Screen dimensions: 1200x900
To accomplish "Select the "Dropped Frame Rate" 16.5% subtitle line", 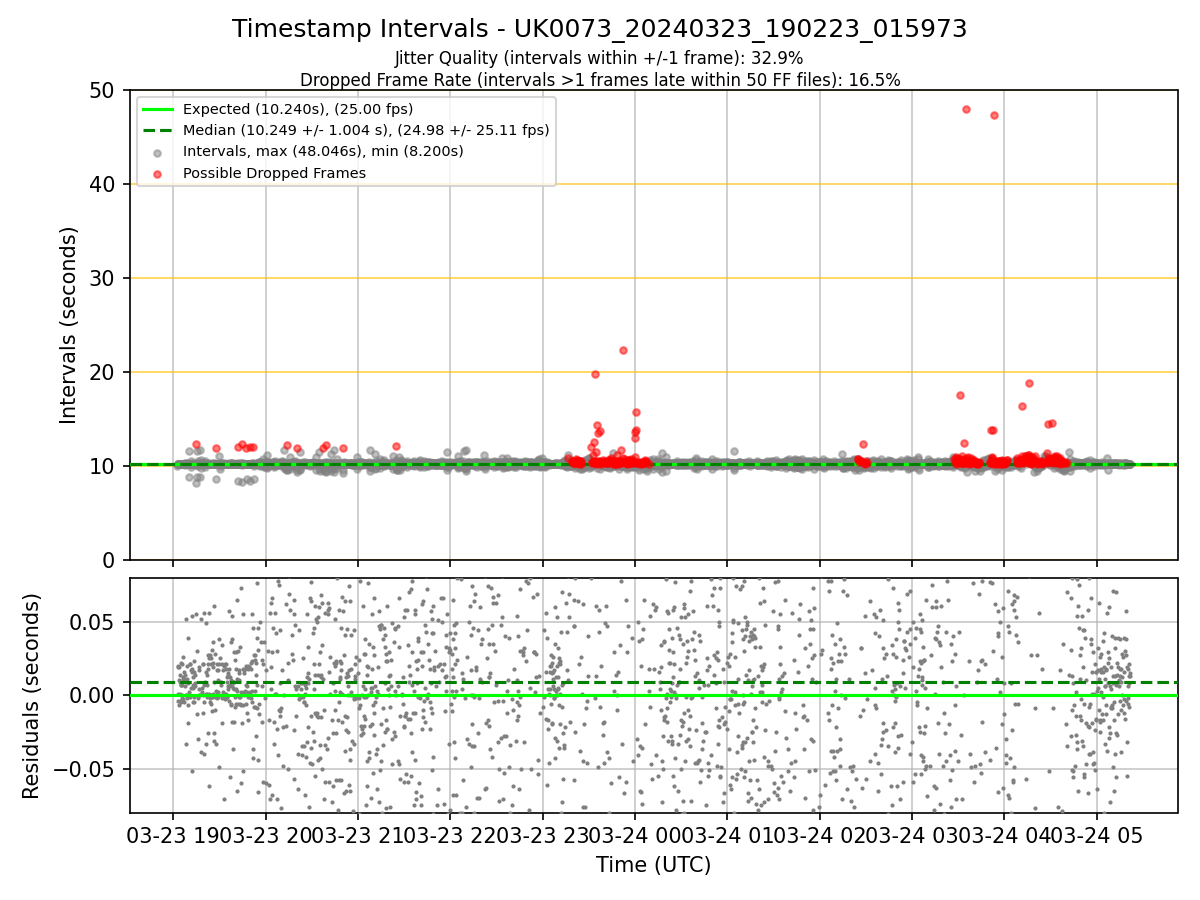I will tap(599, 80).
